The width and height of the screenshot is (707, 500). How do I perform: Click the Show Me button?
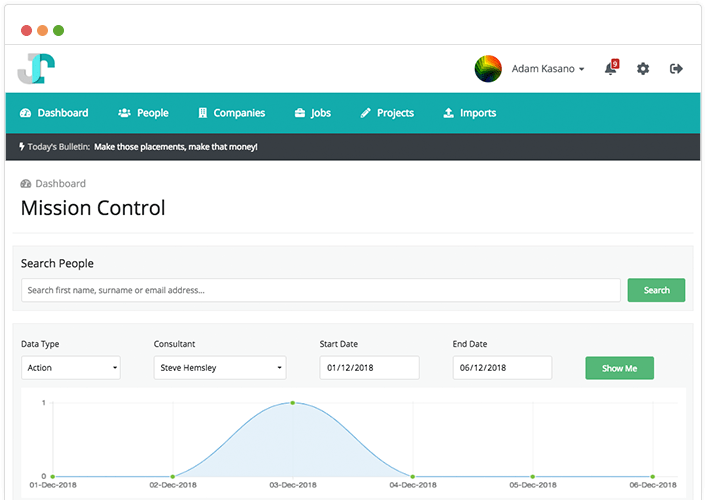point(619,368)
